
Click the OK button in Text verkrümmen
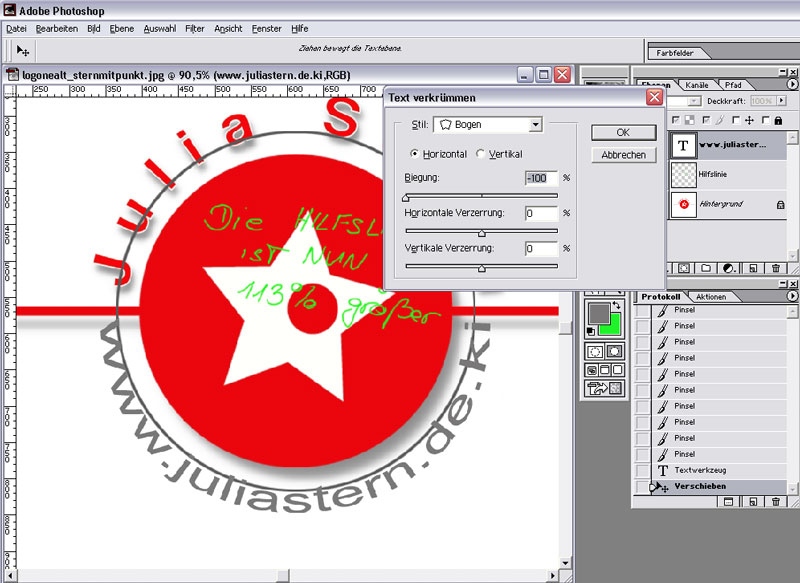point(622,132)
